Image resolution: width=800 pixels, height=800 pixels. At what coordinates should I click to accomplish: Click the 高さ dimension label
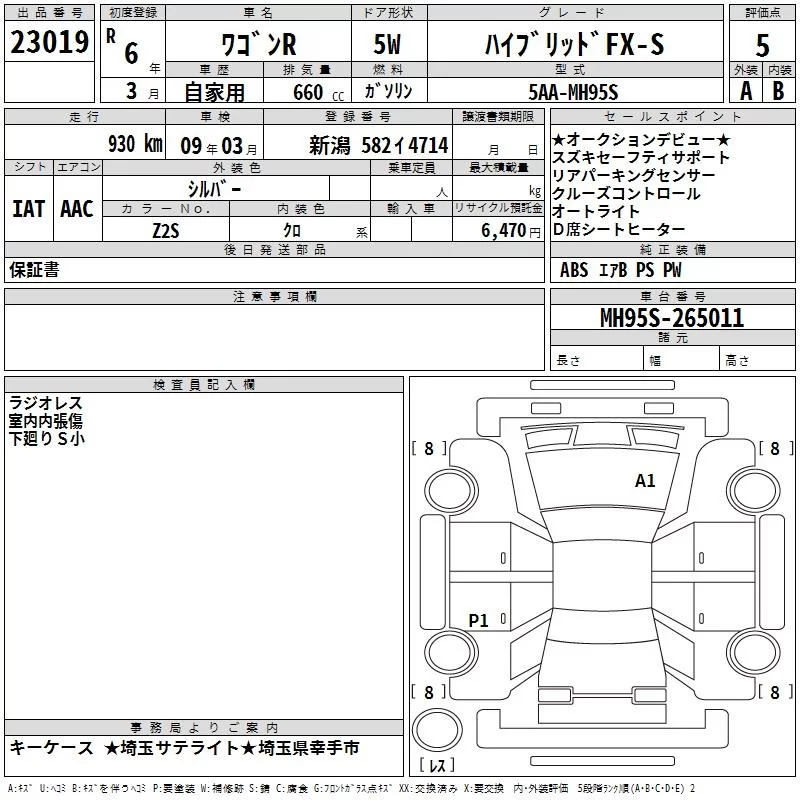(737, 360)
